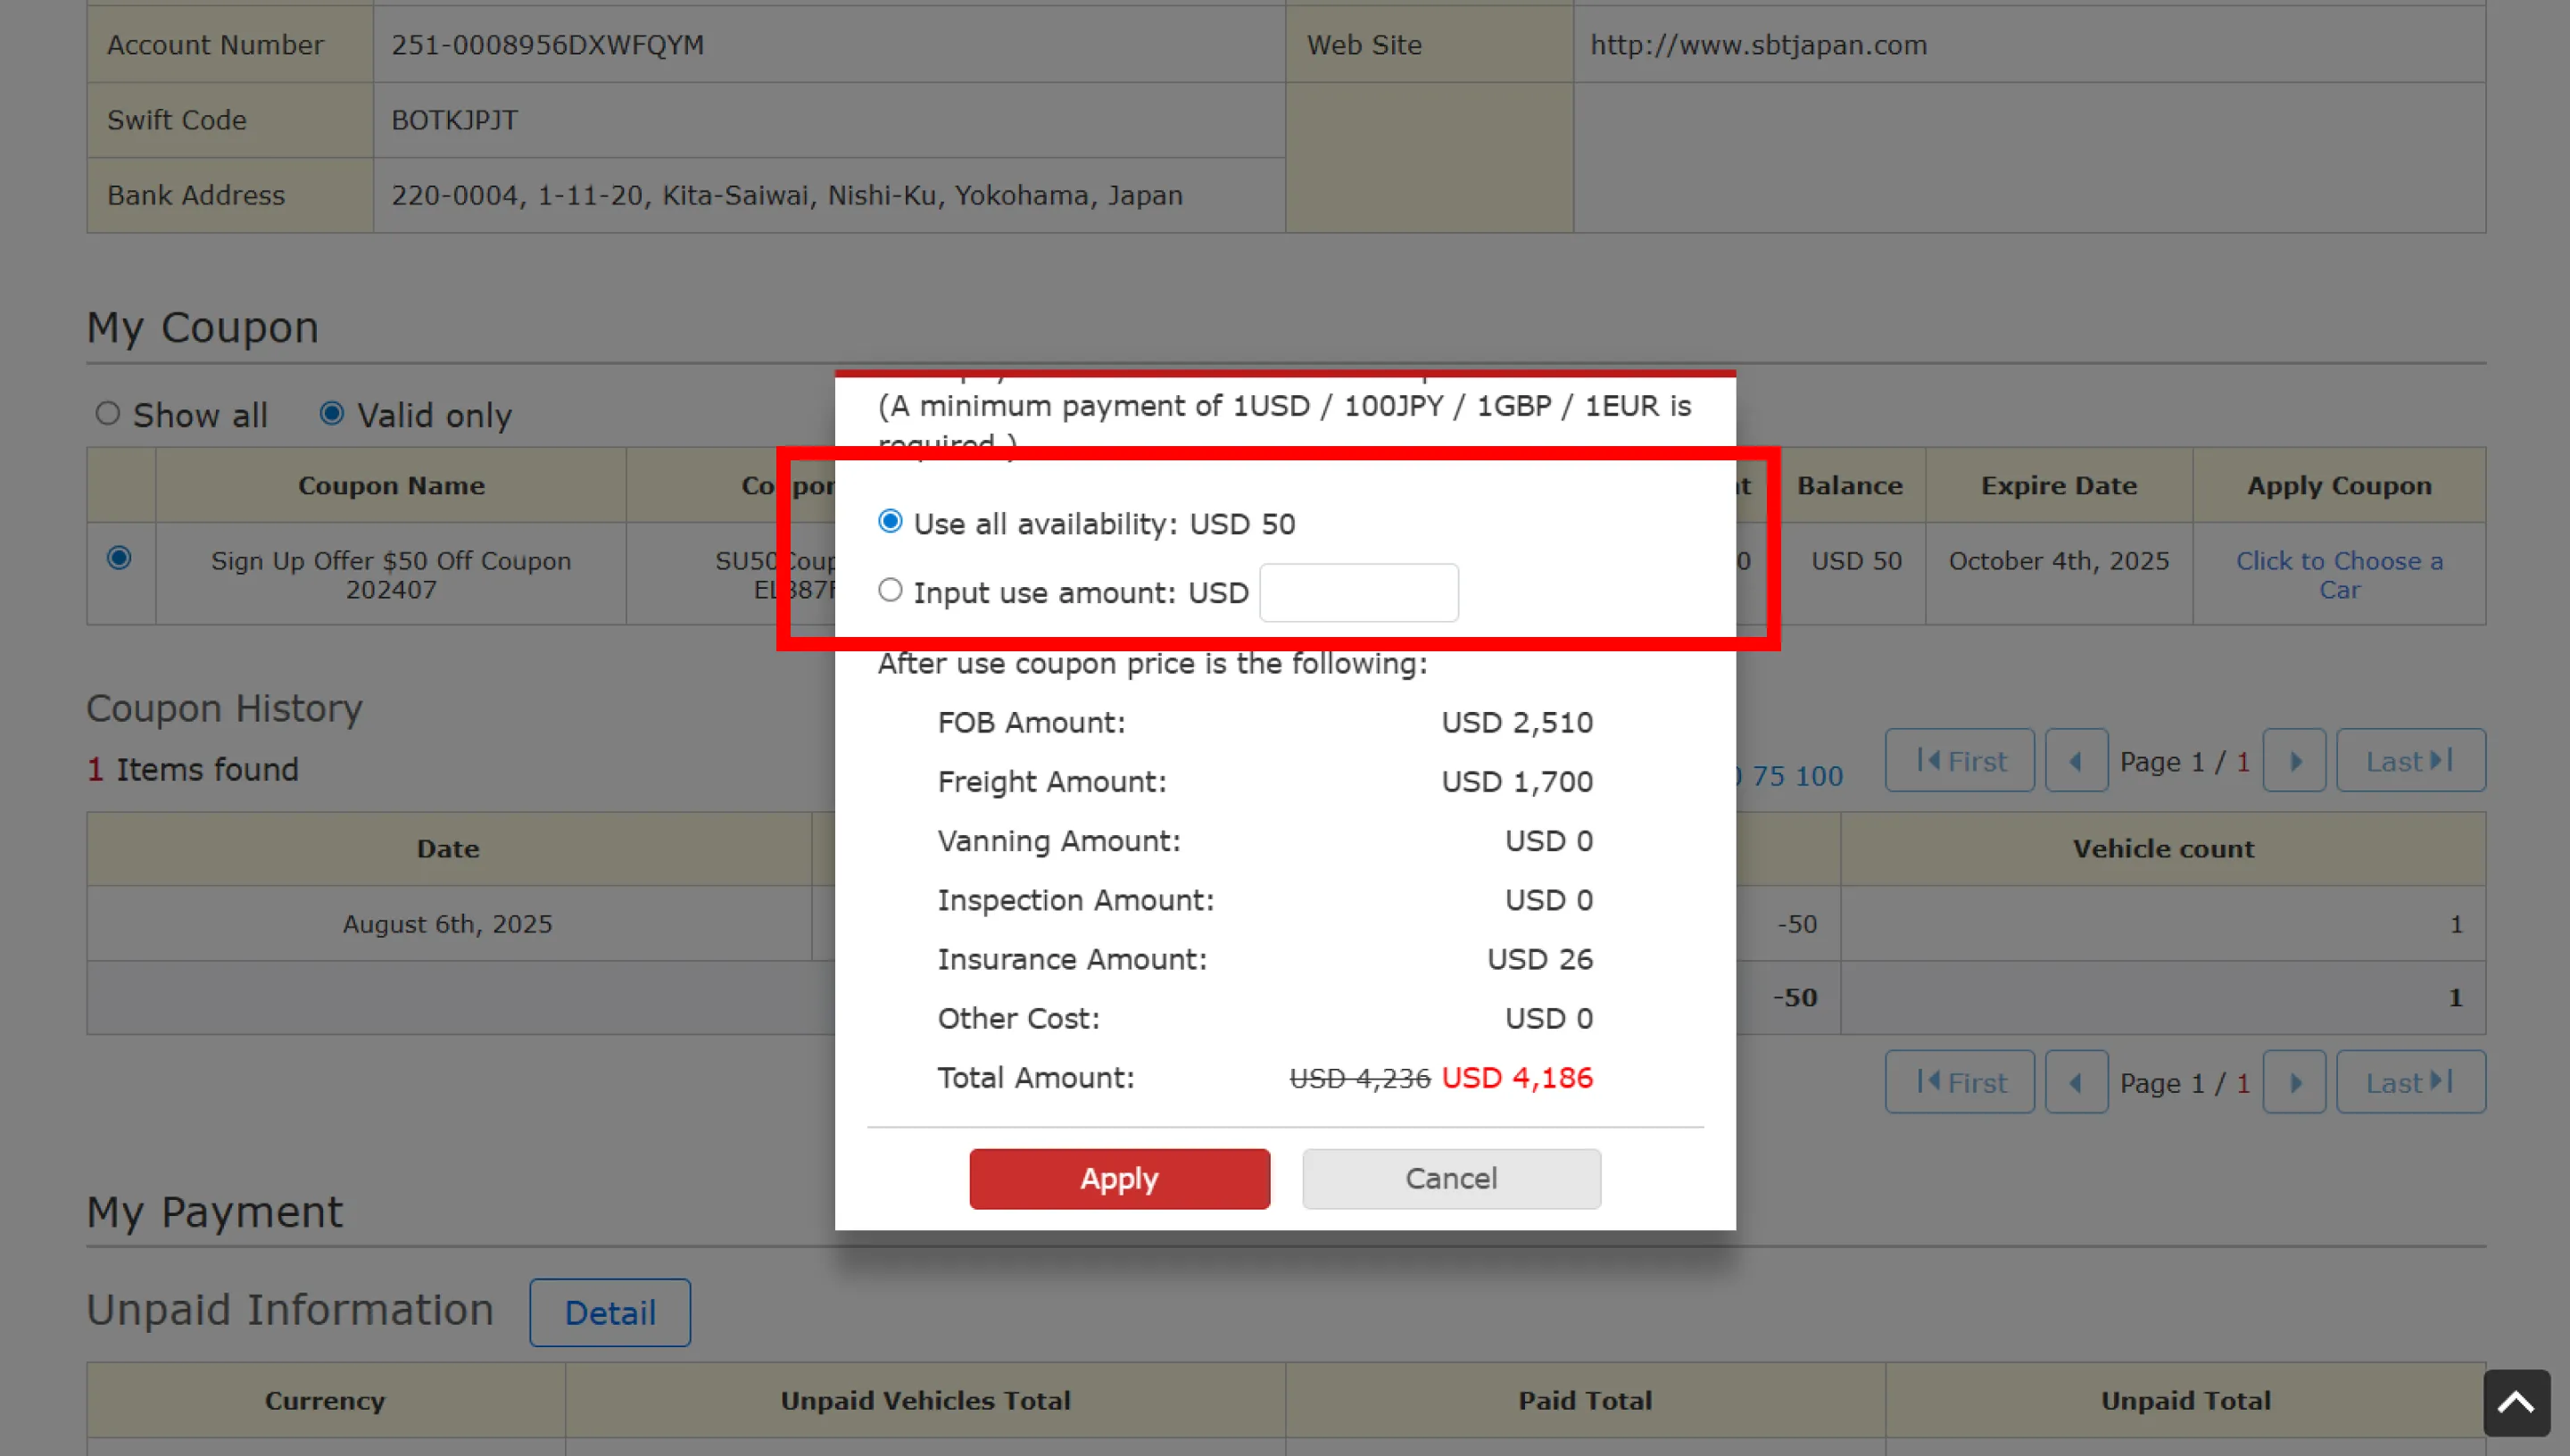The height and width of the screenshot is (1456, 2570).
Task: Select the Show all coupons radio
Action: coord(108,413)
